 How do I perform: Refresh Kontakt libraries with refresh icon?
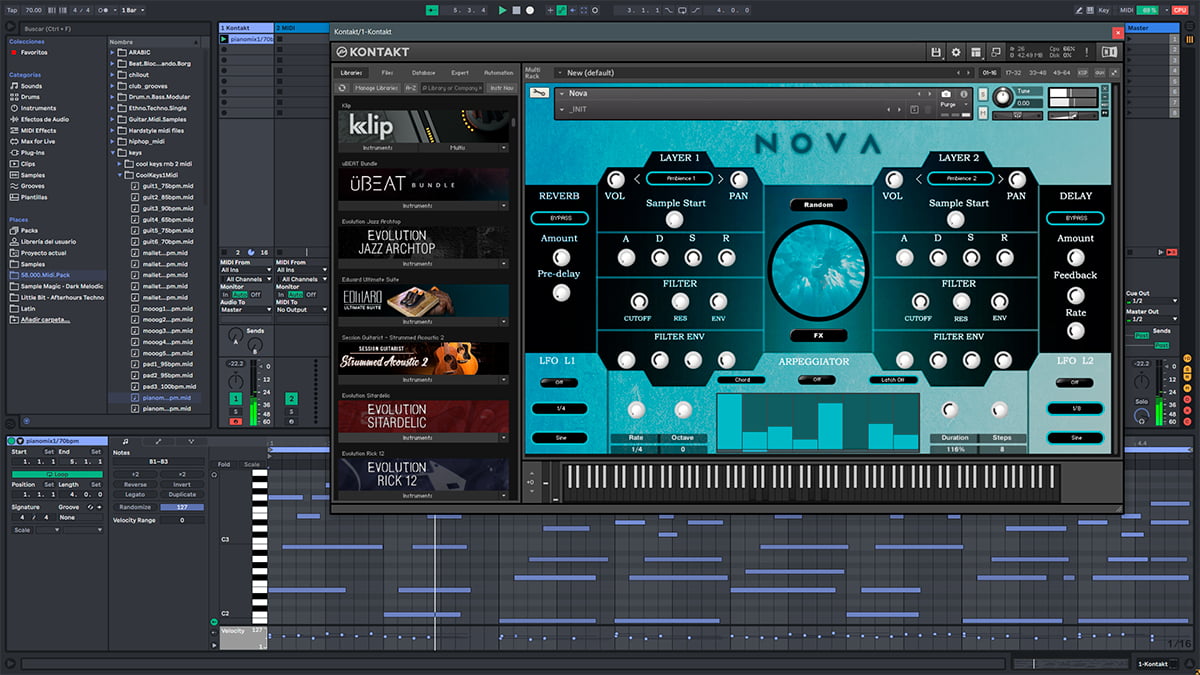(x=342, y=88)
